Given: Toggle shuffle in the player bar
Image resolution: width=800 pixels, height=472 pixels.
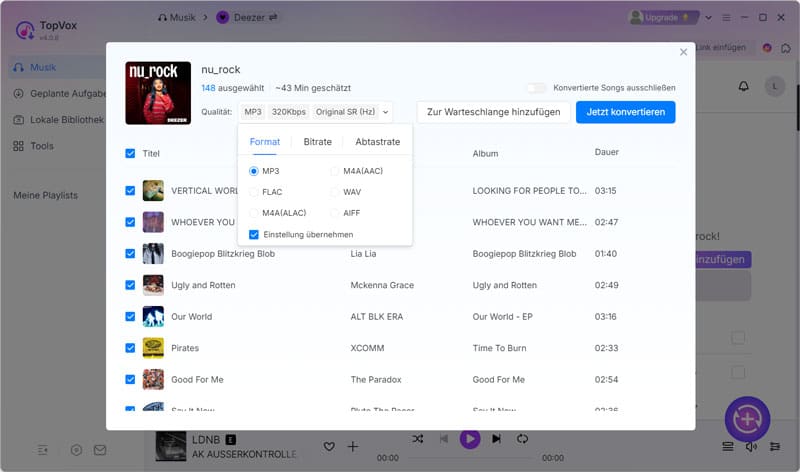Looking at the screenshot, I should tap(417, 438).
